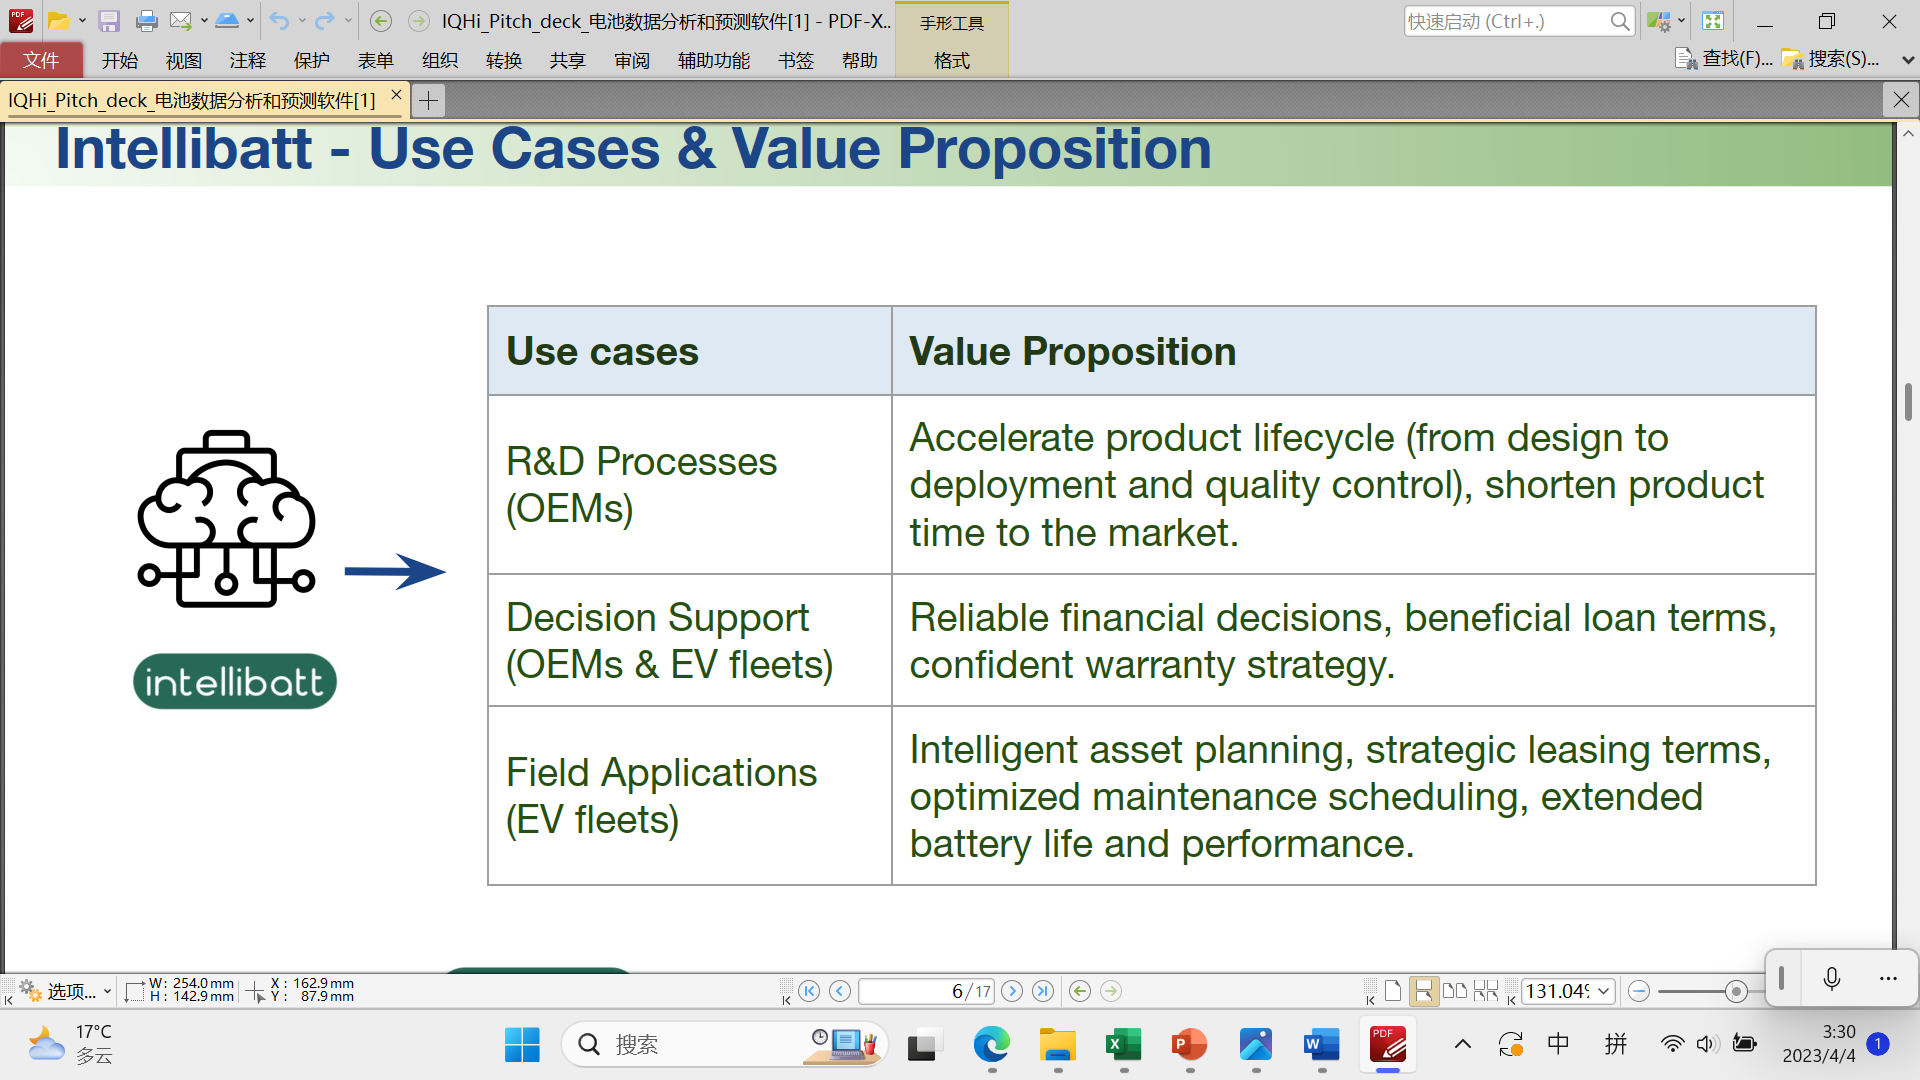Click the Save floppy disk icon

(109, 21)
